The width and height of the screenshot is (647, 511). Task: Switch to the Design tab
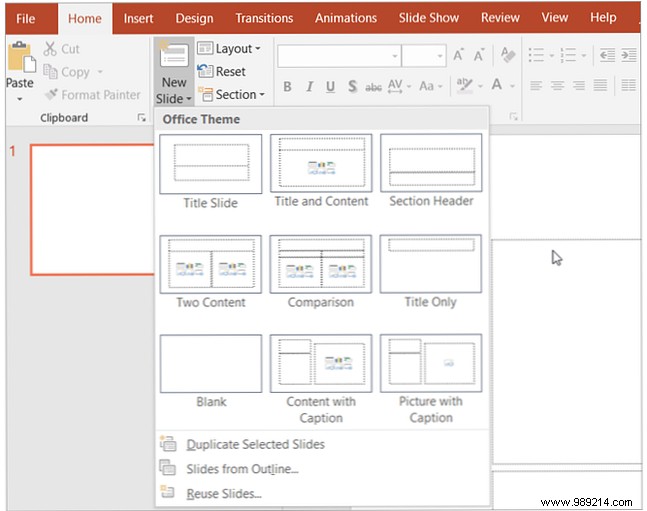click(194, 19)
